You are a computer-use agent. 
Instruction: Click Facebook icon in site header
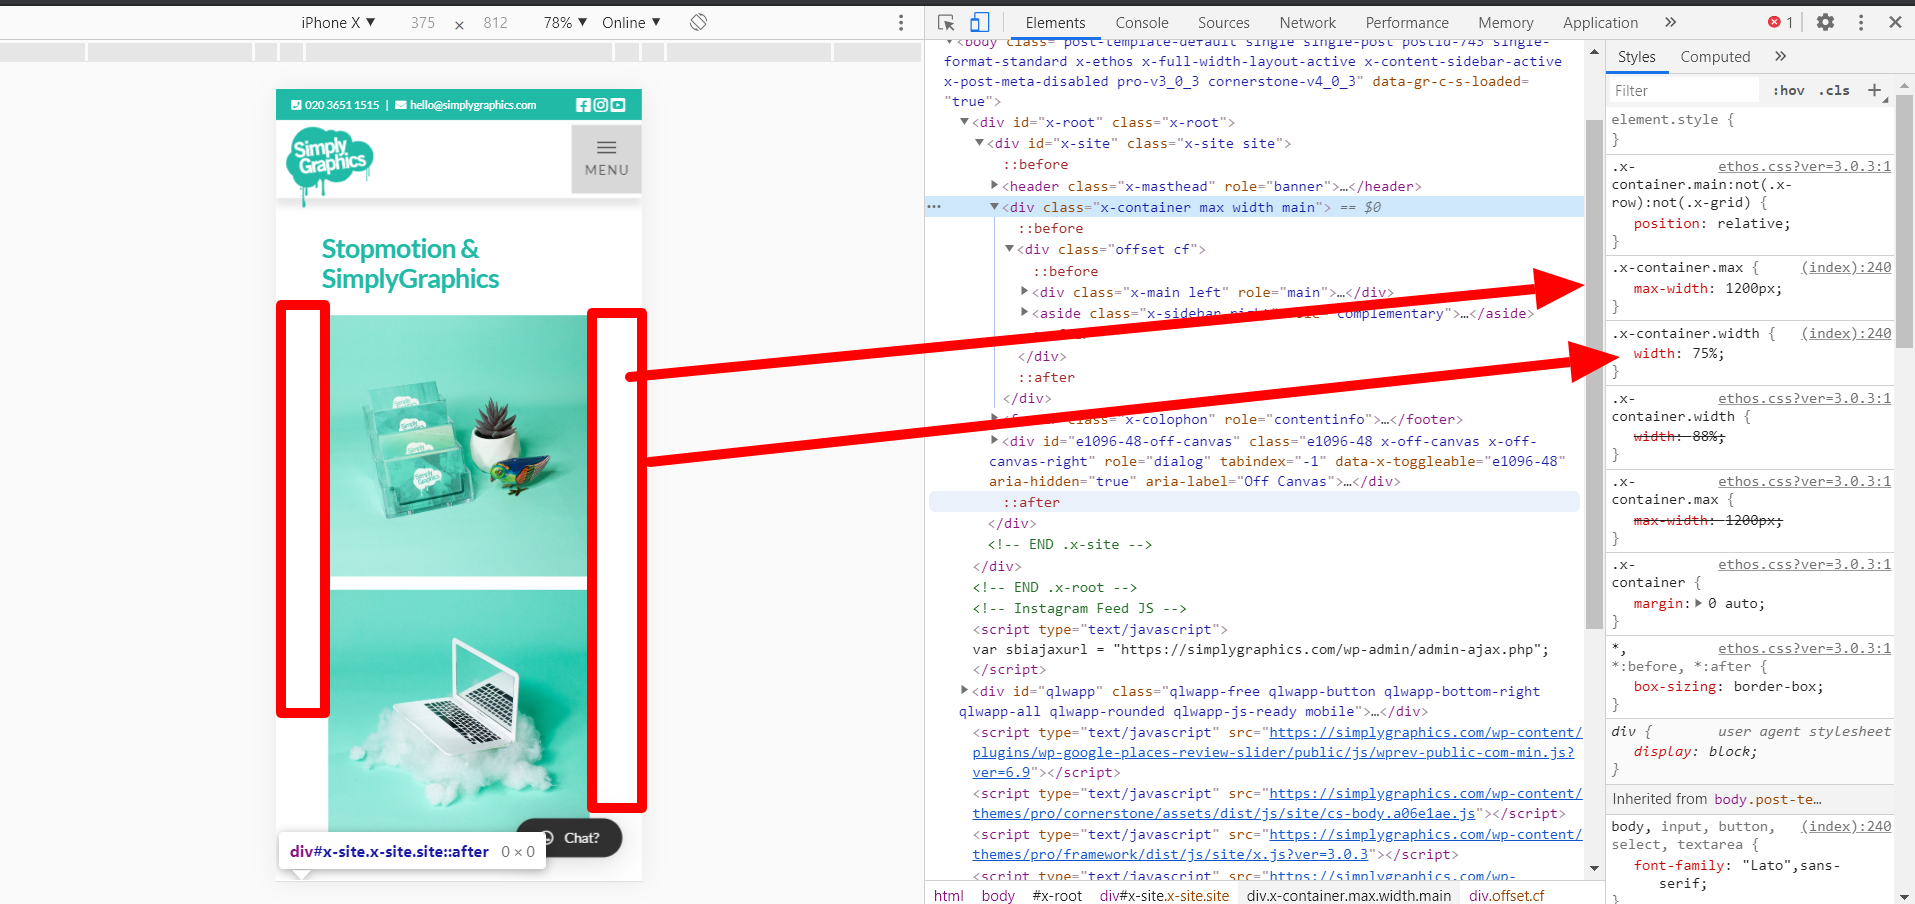(583, 105)
